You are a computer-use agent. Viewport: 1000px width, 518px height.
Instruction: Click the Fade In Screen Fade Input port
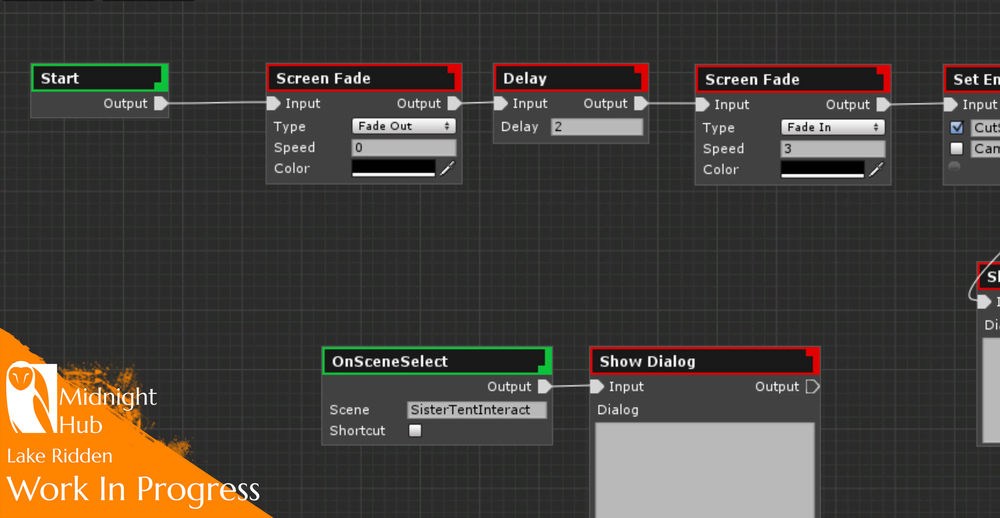click(x=702, y=105)
